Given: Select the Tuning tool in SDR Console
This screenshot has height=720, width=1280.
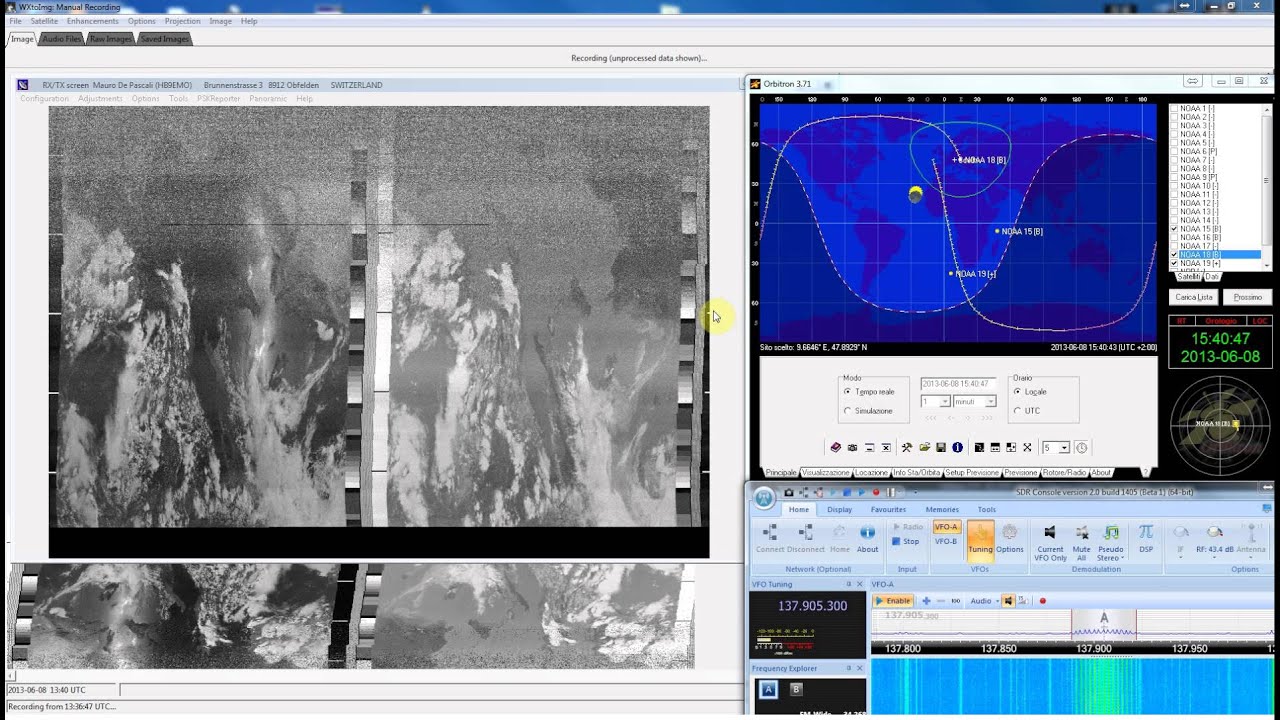Looking at the screenshot, I should pos(980,540).
